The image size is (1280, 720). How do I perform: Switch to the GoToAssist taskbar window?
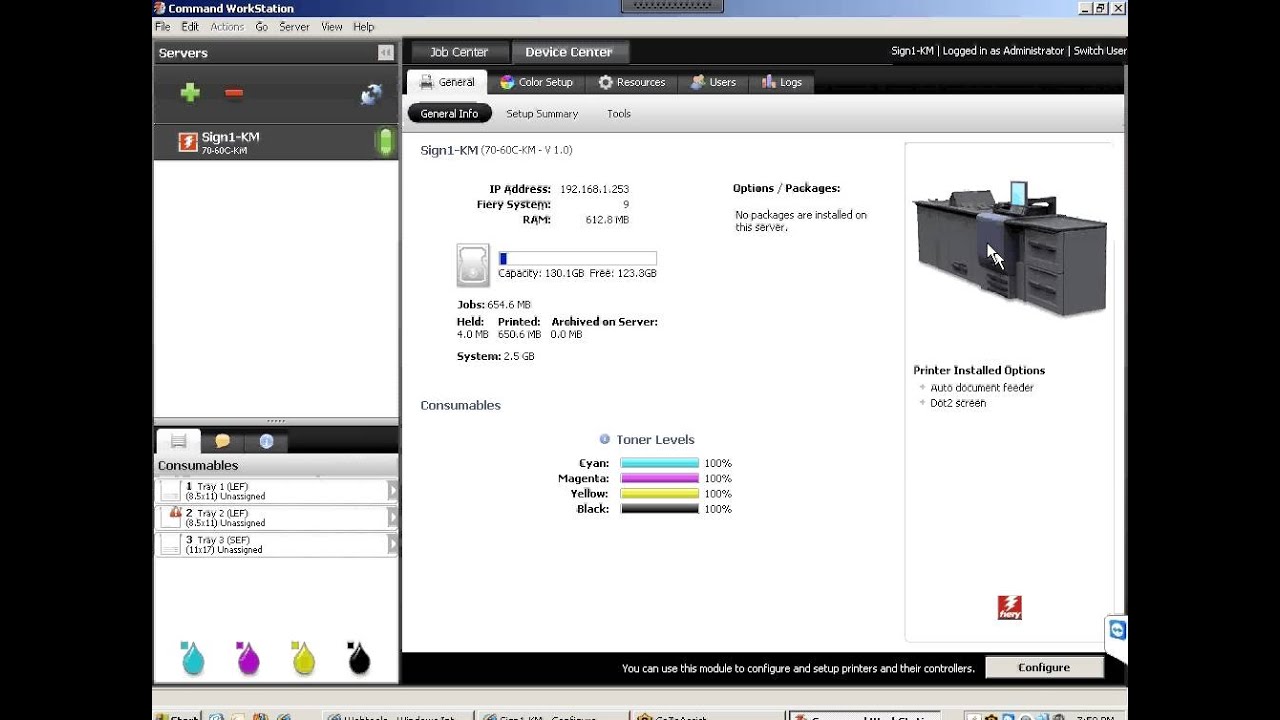pos(706,716)
